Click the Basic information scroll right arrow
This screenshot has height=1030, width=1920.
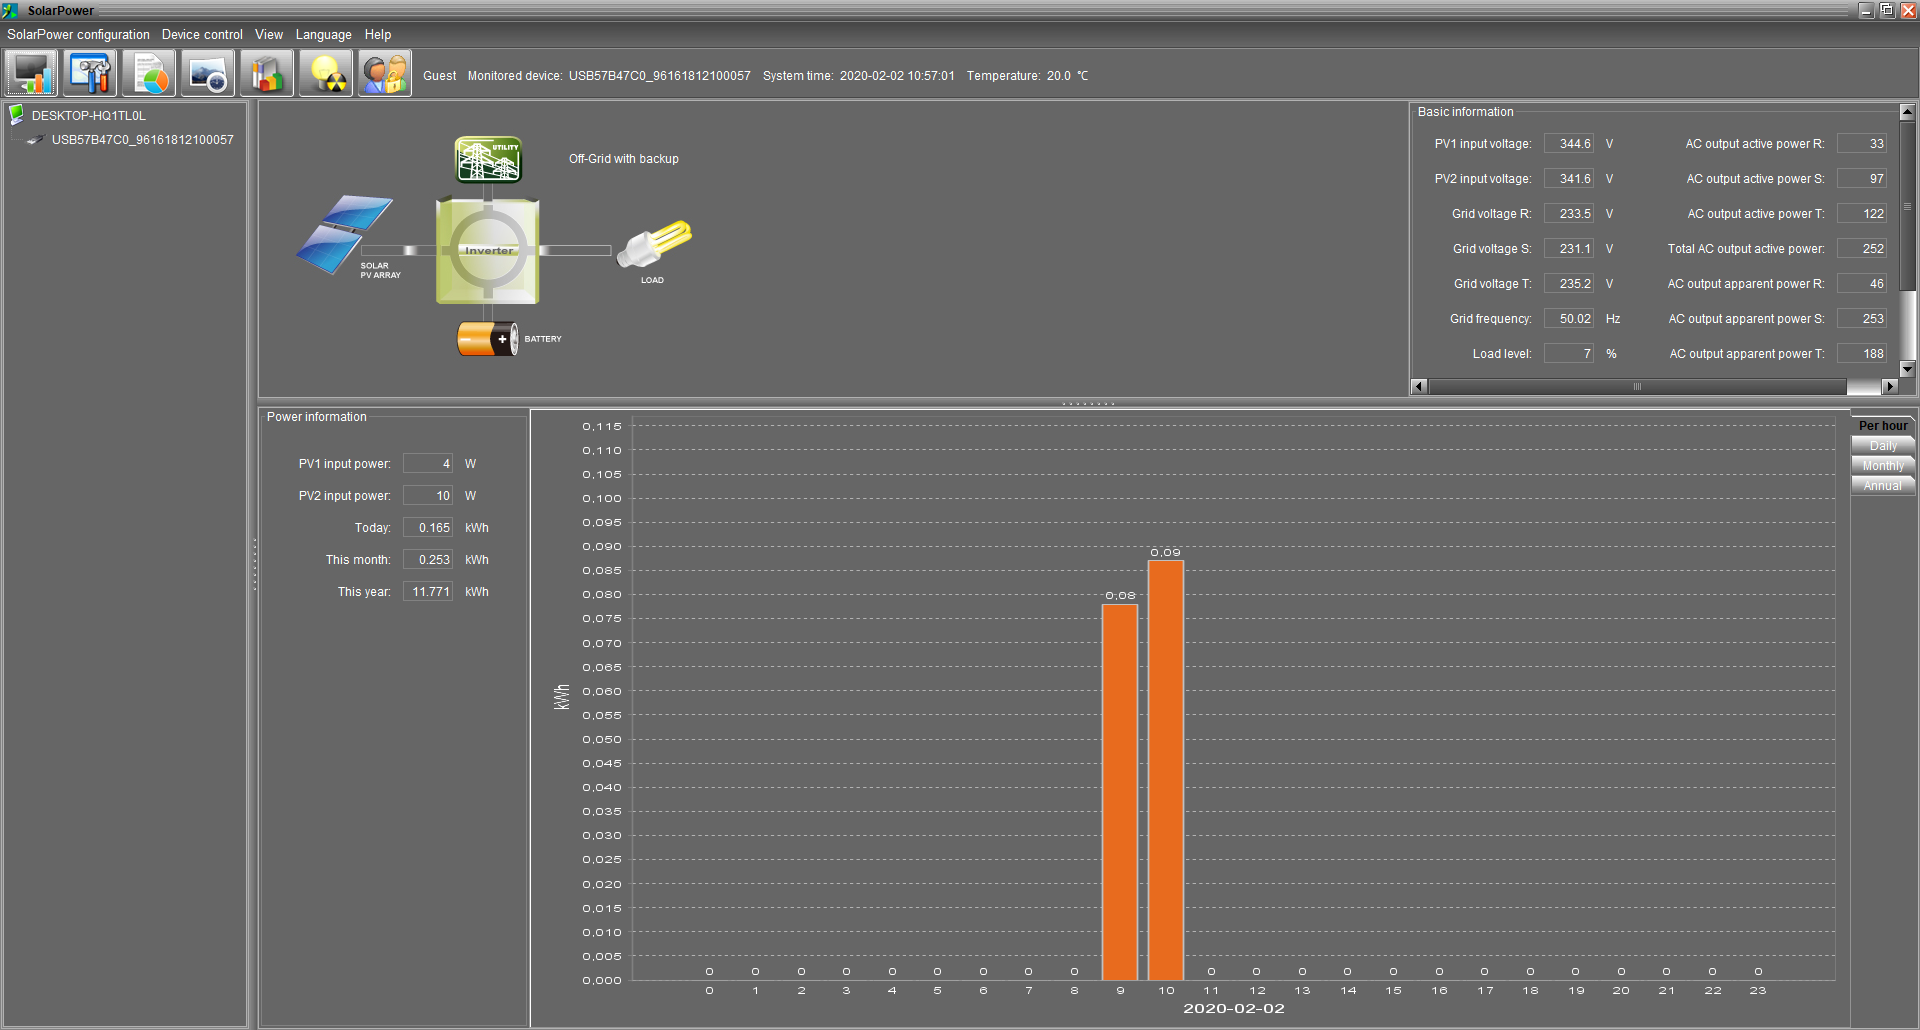(1889, 387)
